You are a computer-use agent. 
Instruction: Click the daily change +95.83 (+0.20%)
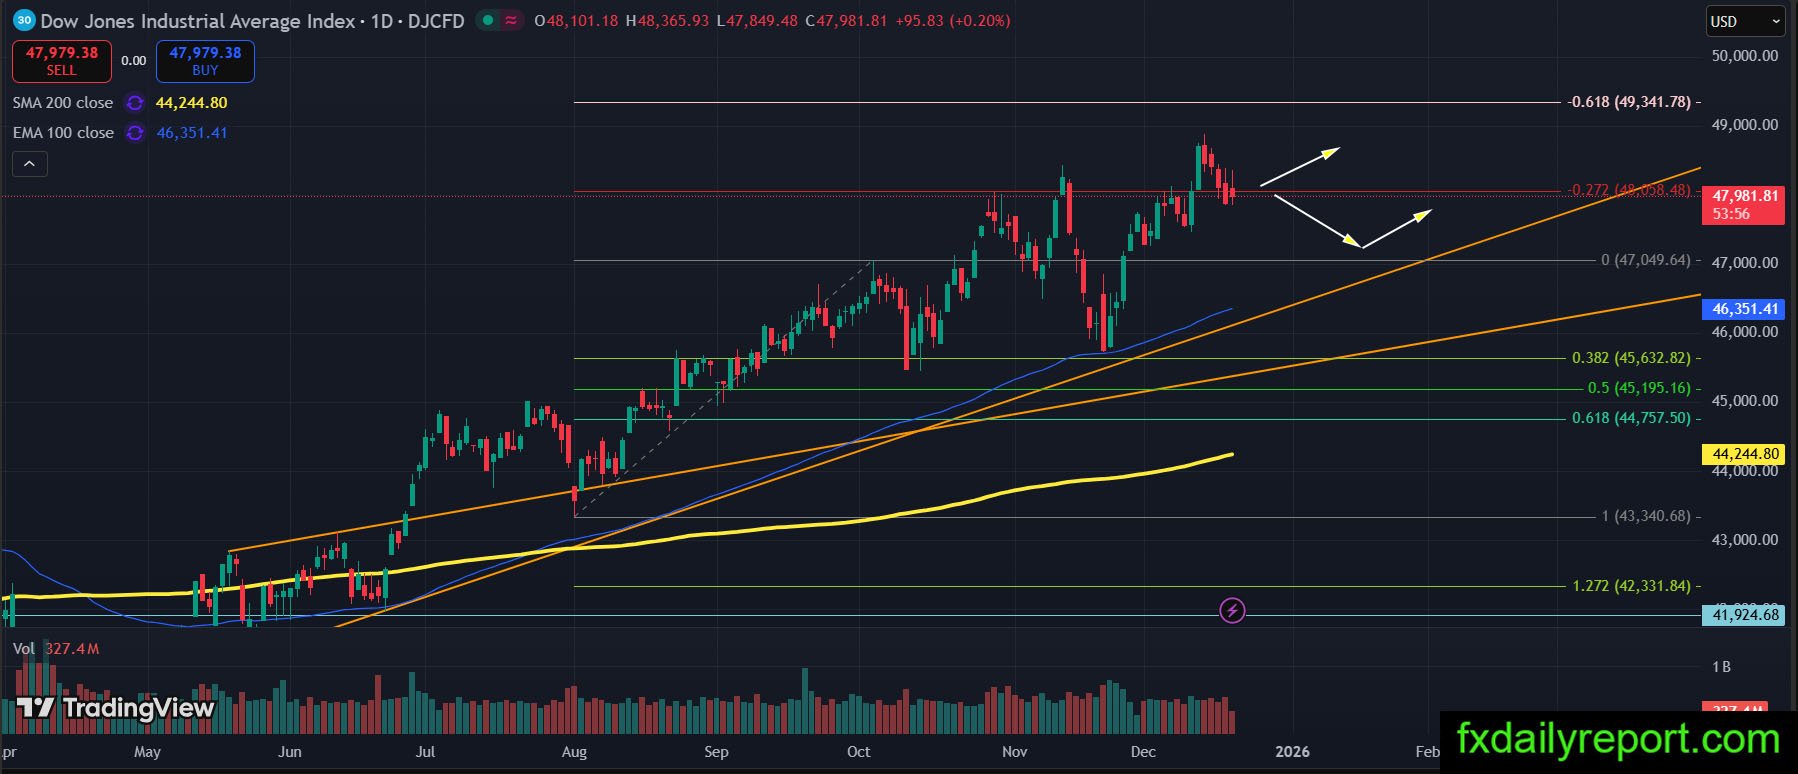click(953, 20)
